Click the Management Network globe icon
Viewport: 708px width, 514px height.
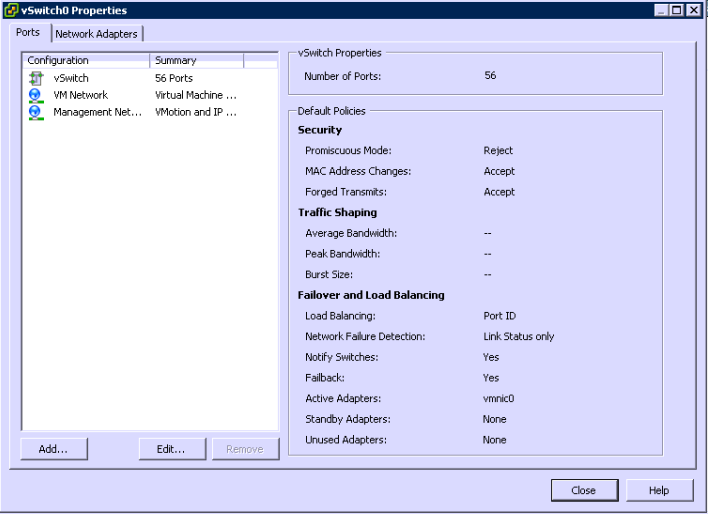[36, 112]
